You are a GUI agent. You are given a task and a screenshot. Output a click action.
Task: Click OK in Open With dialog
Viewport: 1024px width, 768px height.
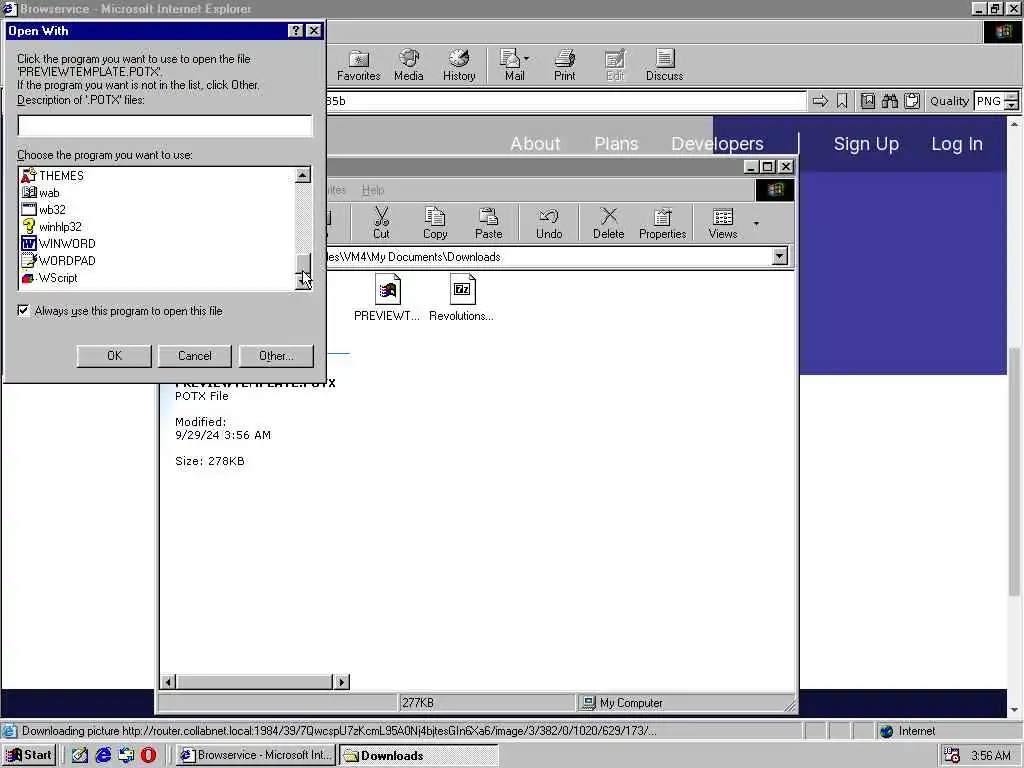(x=114, y=356)
